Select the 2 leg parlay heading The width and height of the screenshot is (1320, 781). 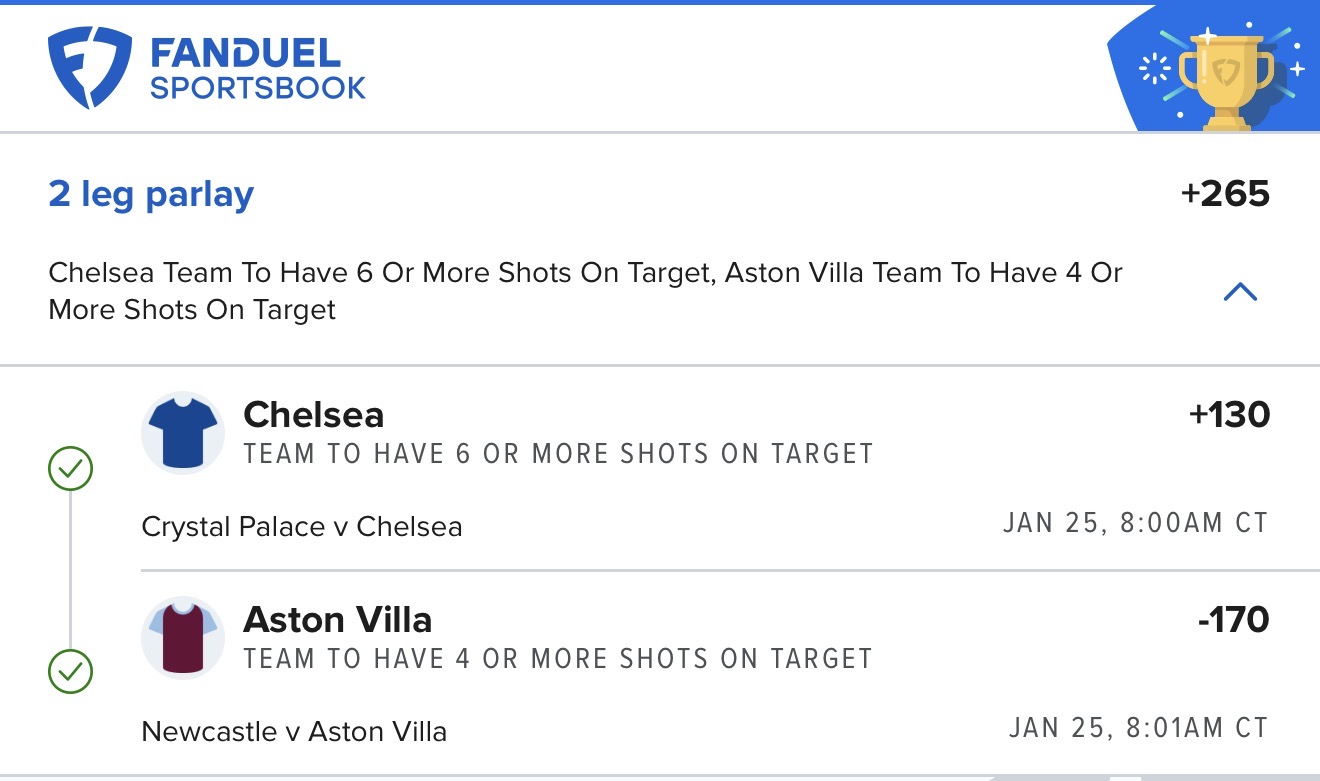pos(151,194)
